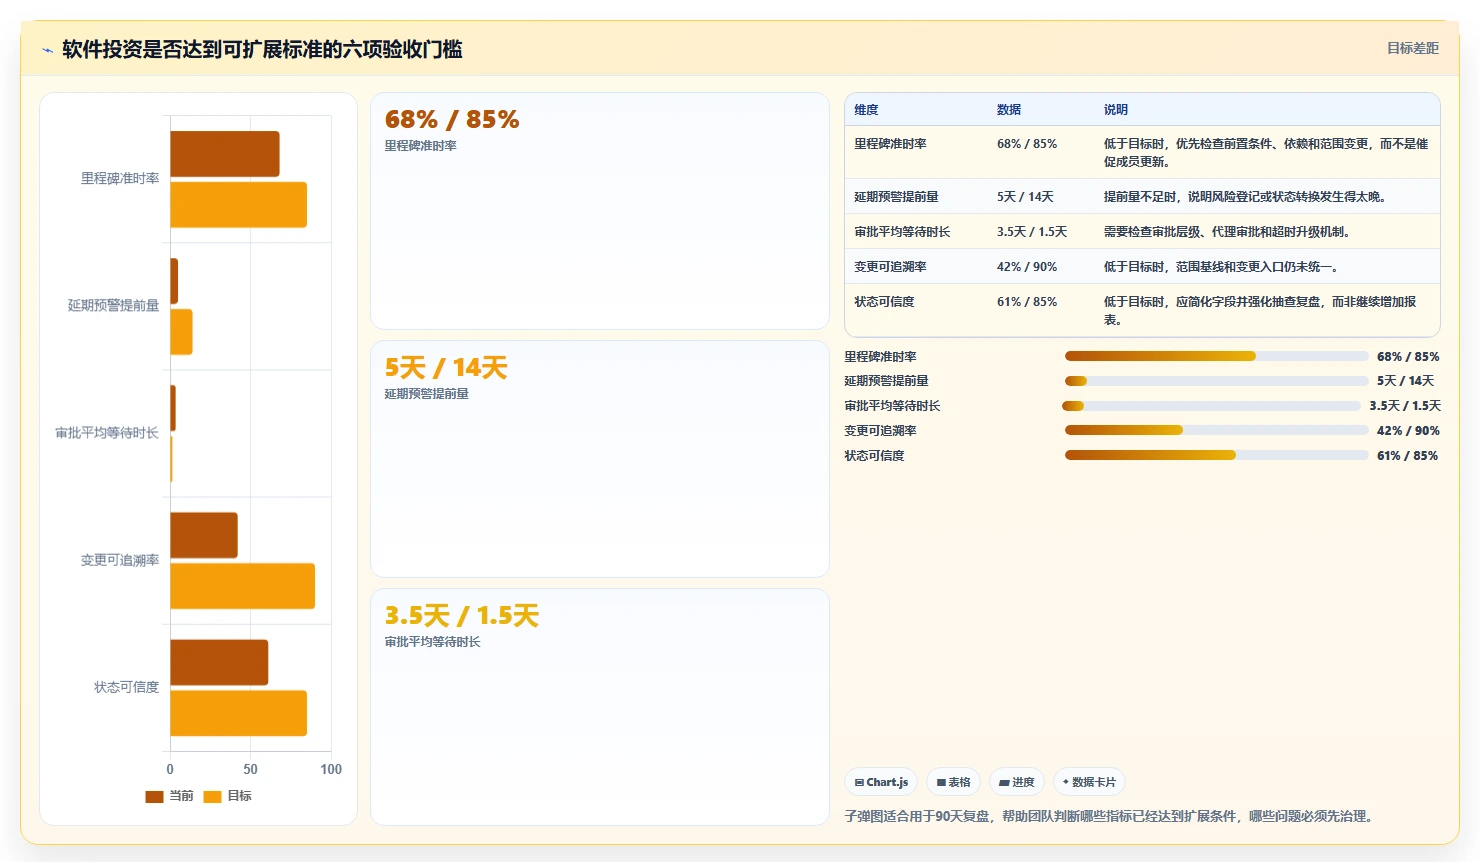Click the 状态可信度 progress list label
The image size is (1480, 862).
pos(874,456)
